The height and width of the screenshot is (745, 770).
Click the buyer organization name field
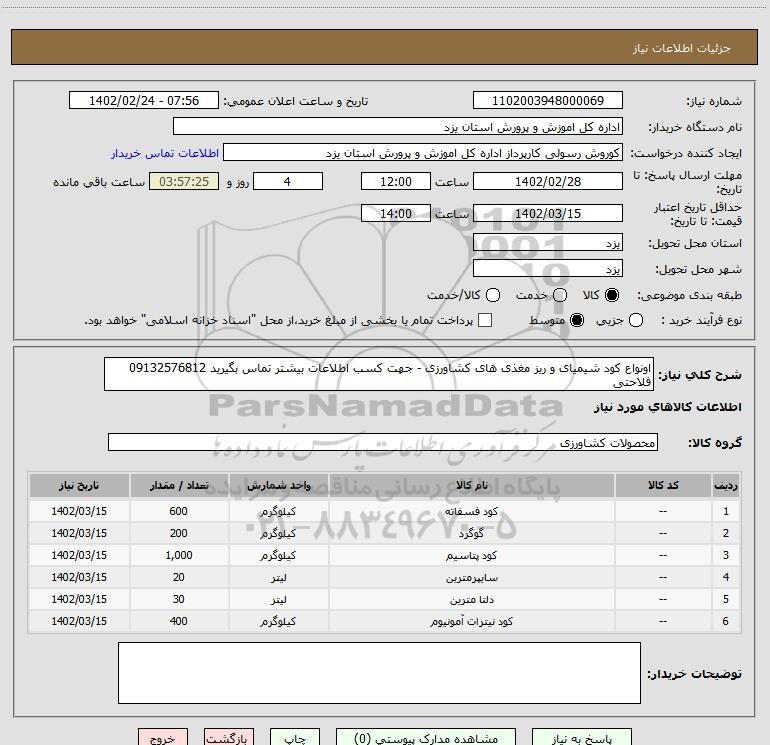tap(398, 127)
